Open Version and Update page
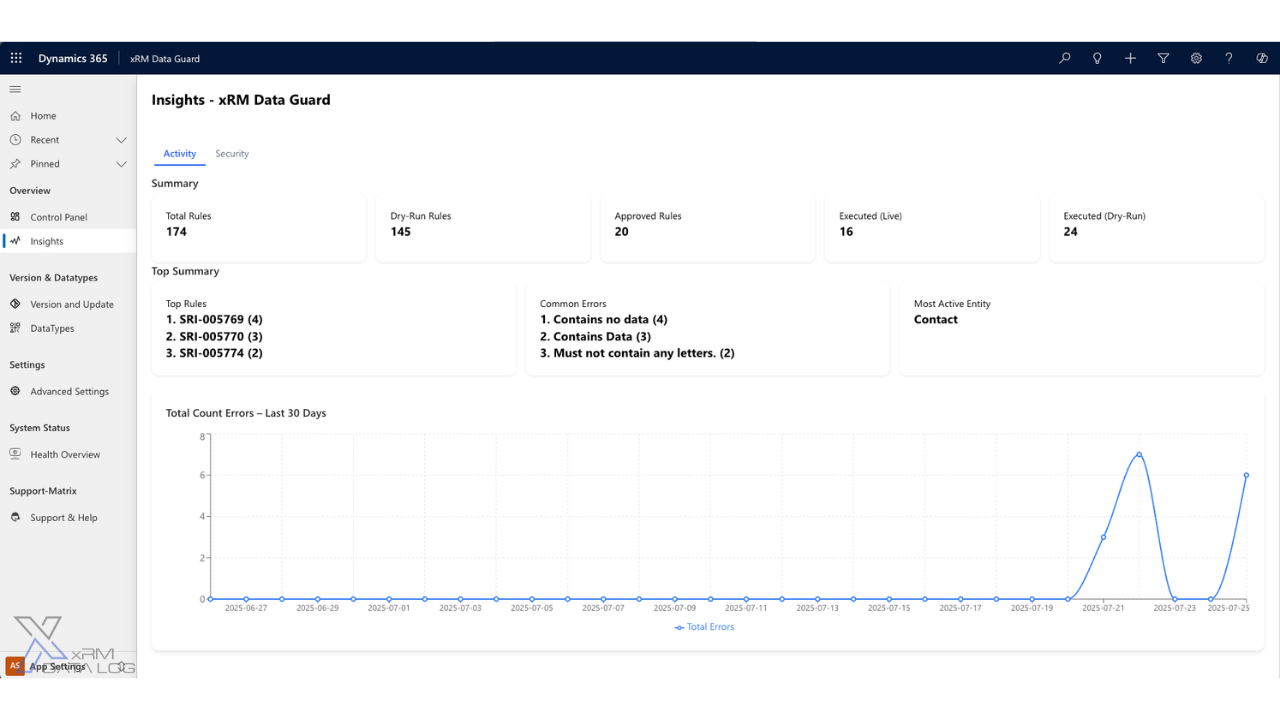This screenshot has height=720, width=1280. point(71,304)
